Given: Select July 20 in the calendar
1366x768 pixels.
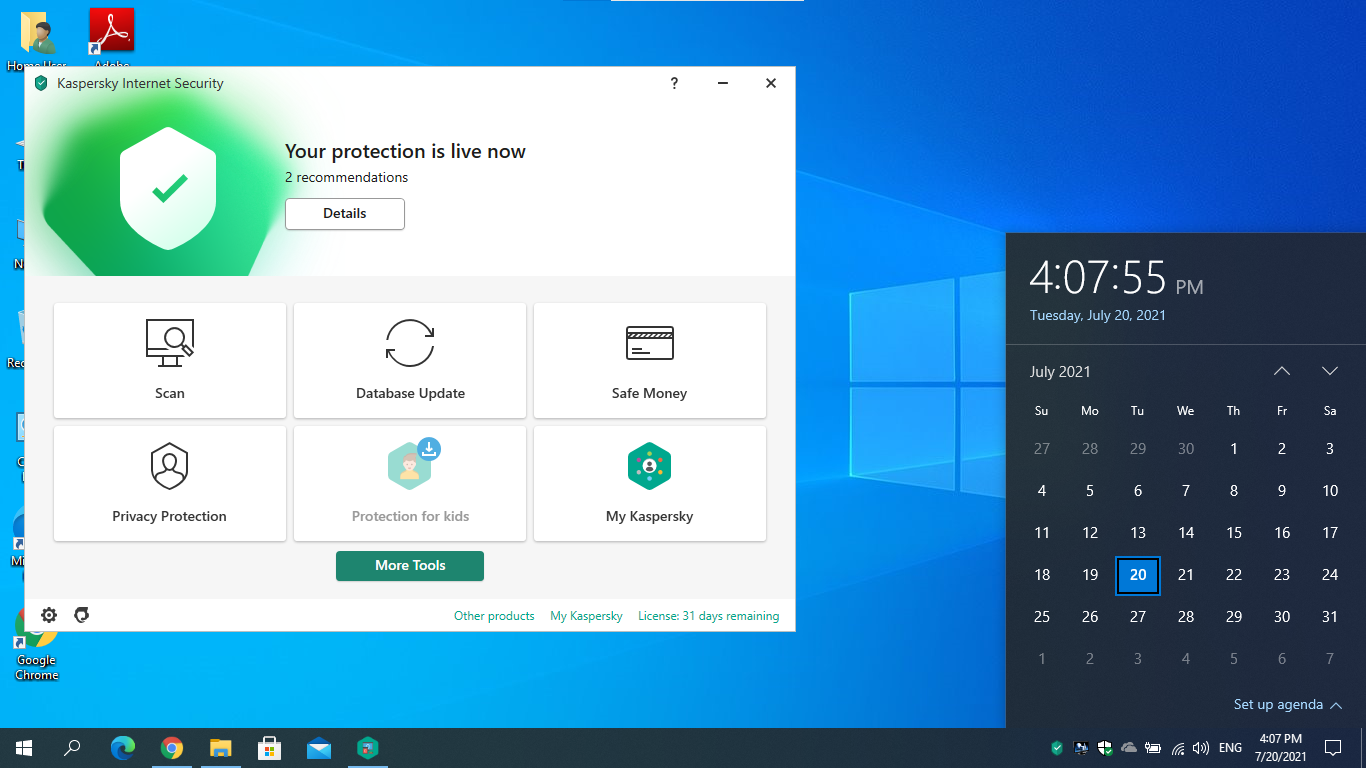Looking at the screenshot, I should coord(1138,575).
